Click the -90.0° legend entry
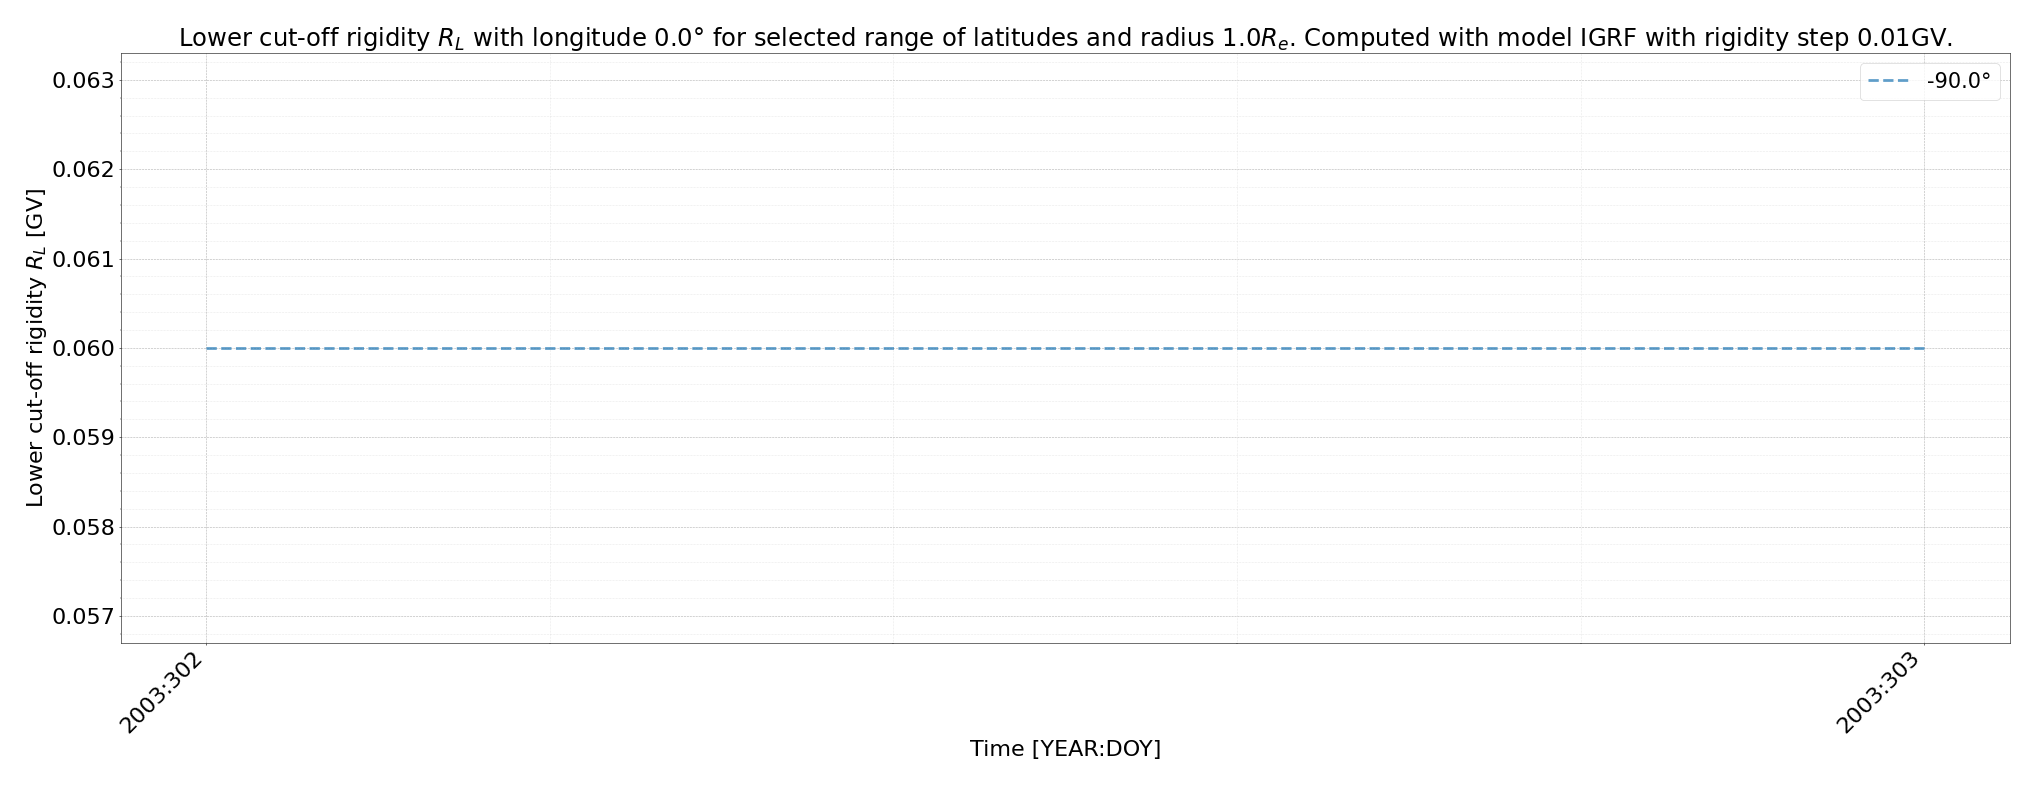This screenshot has width=2035, height=785. pos(1929,82)
